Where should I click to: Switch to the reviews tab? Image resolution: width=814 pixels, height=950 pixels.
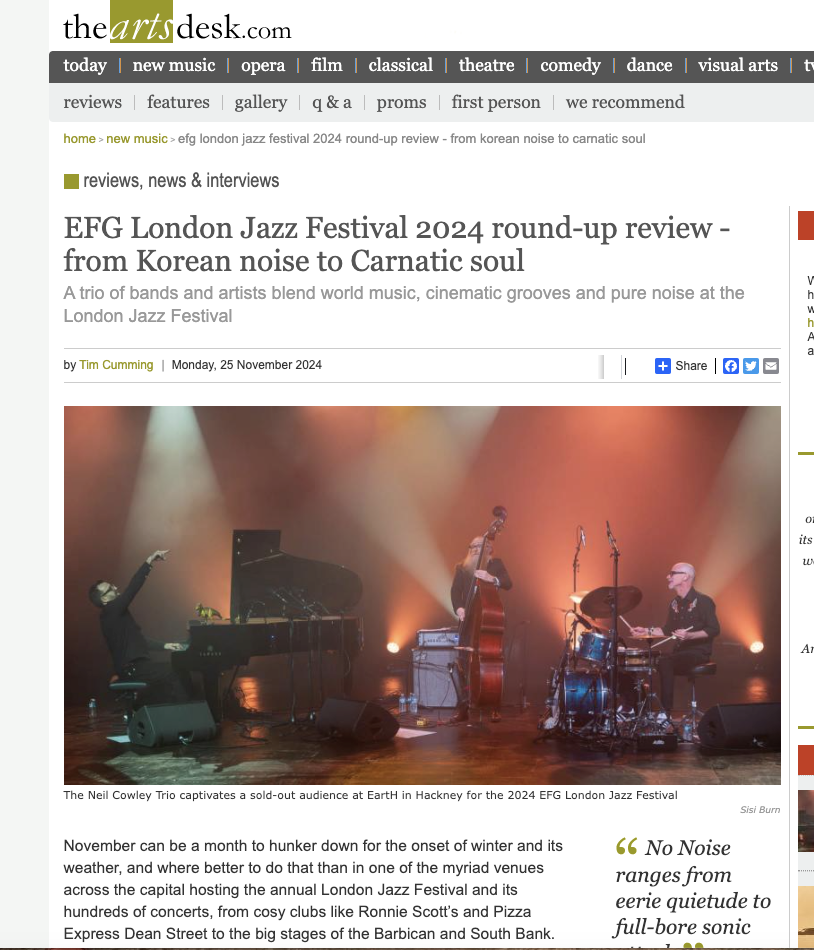click(93, 102)
